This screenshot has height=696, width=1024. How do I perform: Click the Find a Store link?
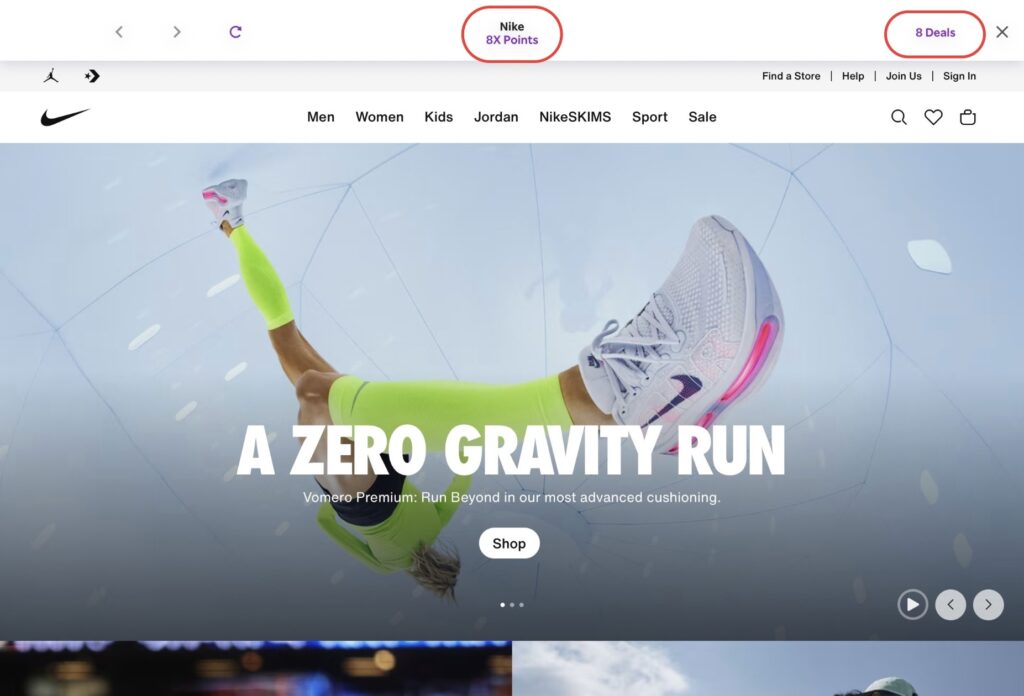(791, 76)
